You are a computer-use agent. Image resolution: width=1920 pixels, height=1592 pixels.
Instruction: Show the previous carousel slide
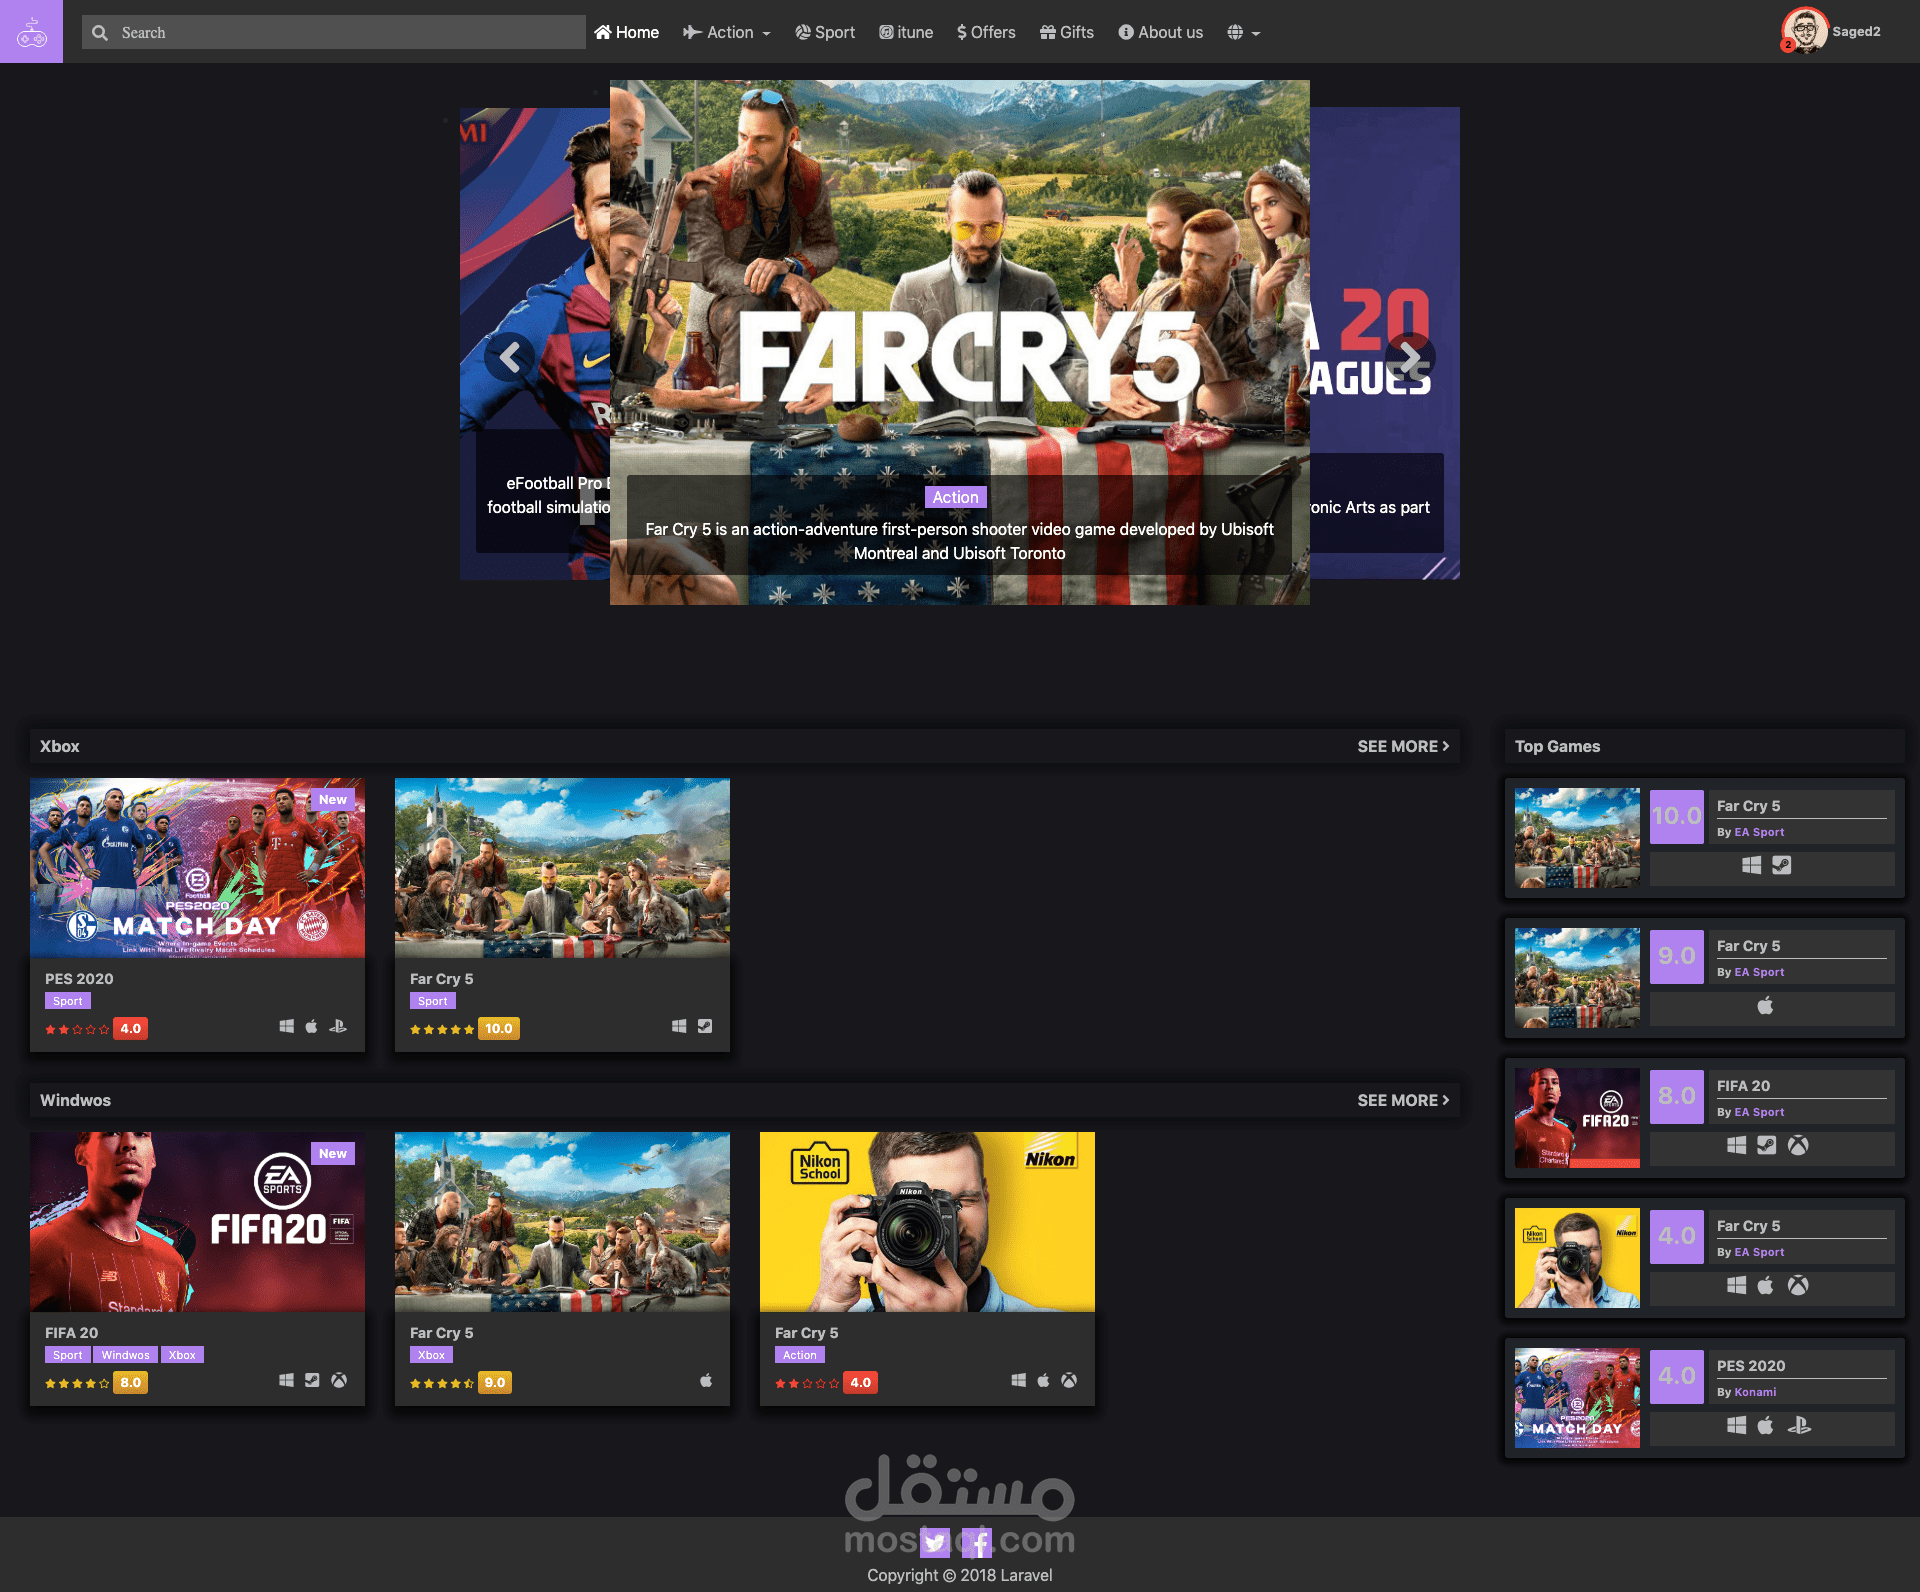510,357
